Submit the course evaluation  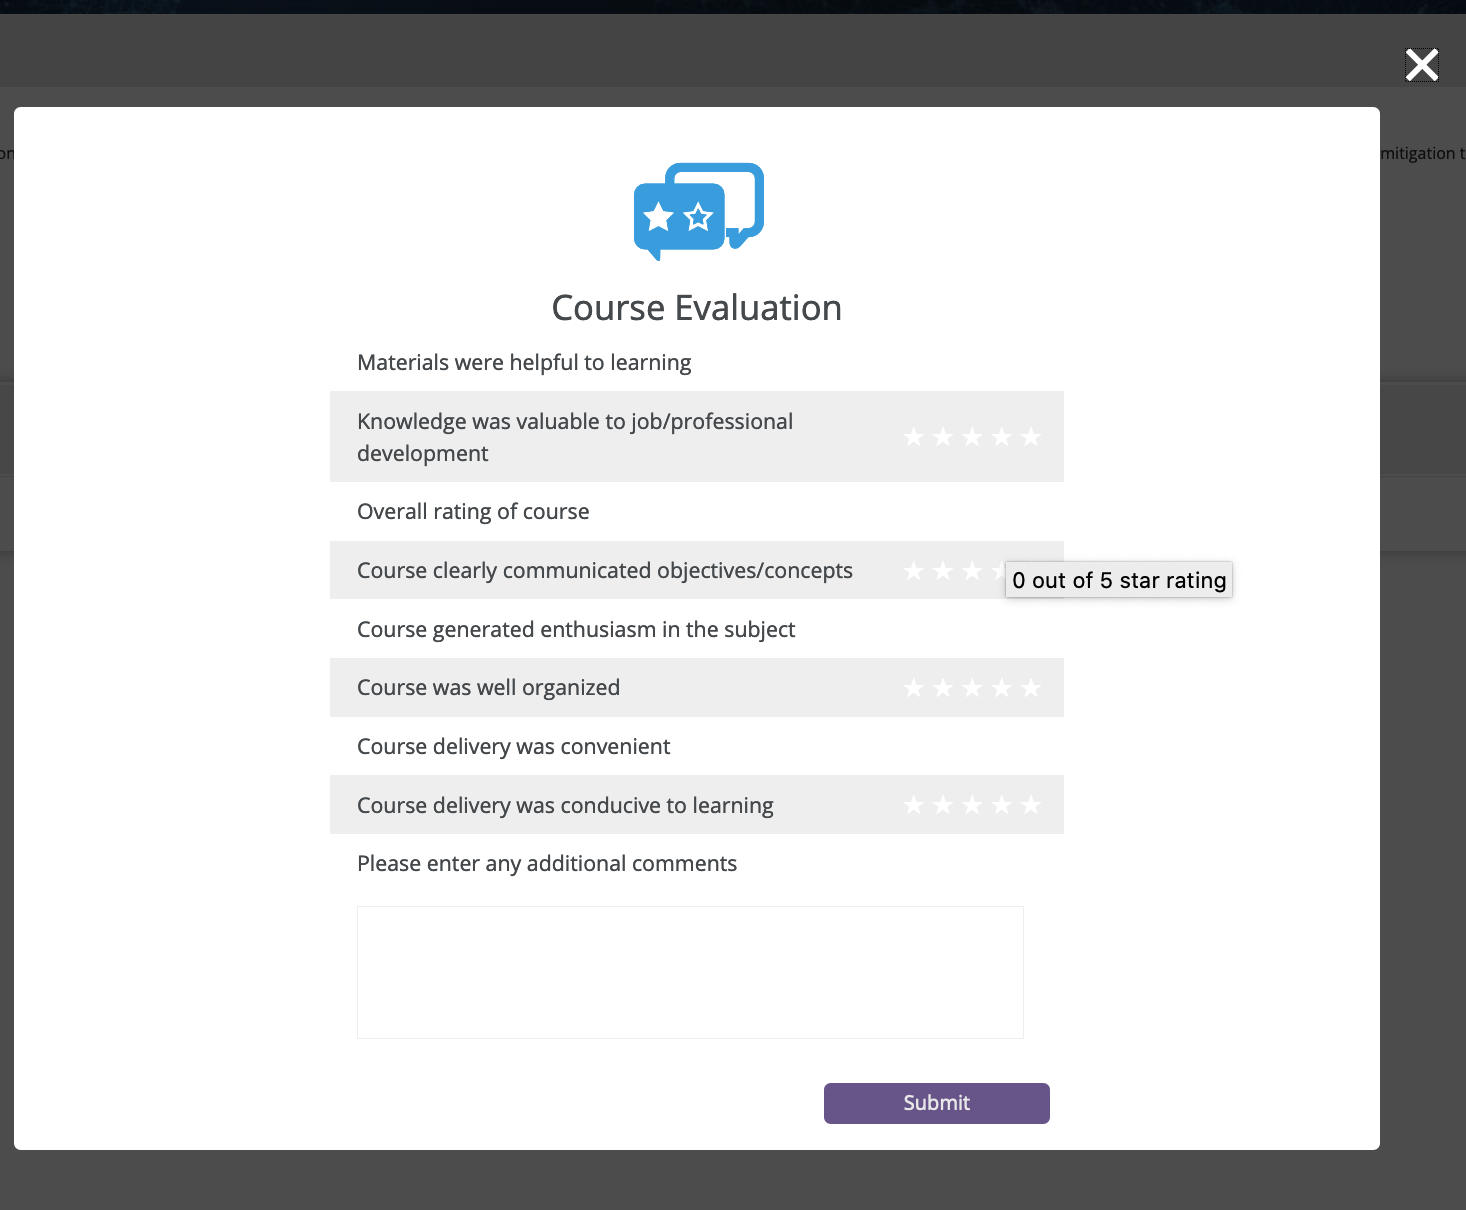click(x=937, y=1103)
